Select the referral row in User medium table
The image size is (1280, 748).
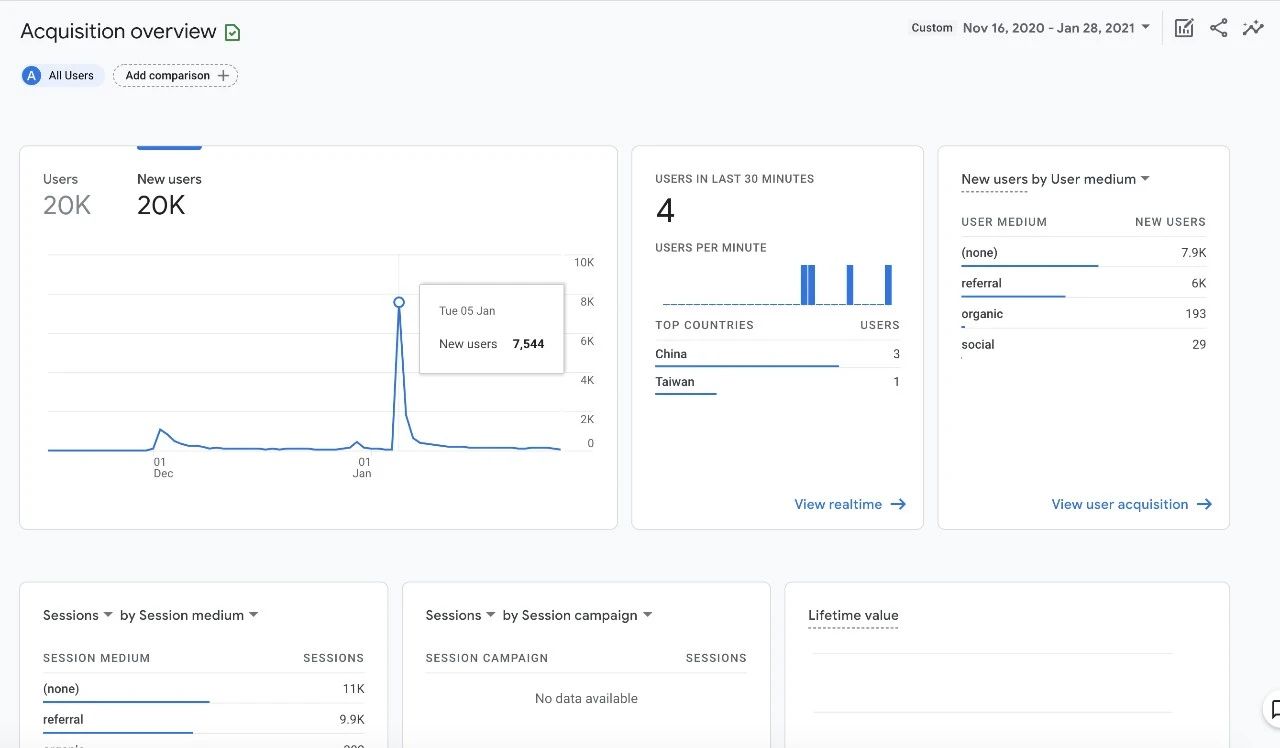coord(981,284)
